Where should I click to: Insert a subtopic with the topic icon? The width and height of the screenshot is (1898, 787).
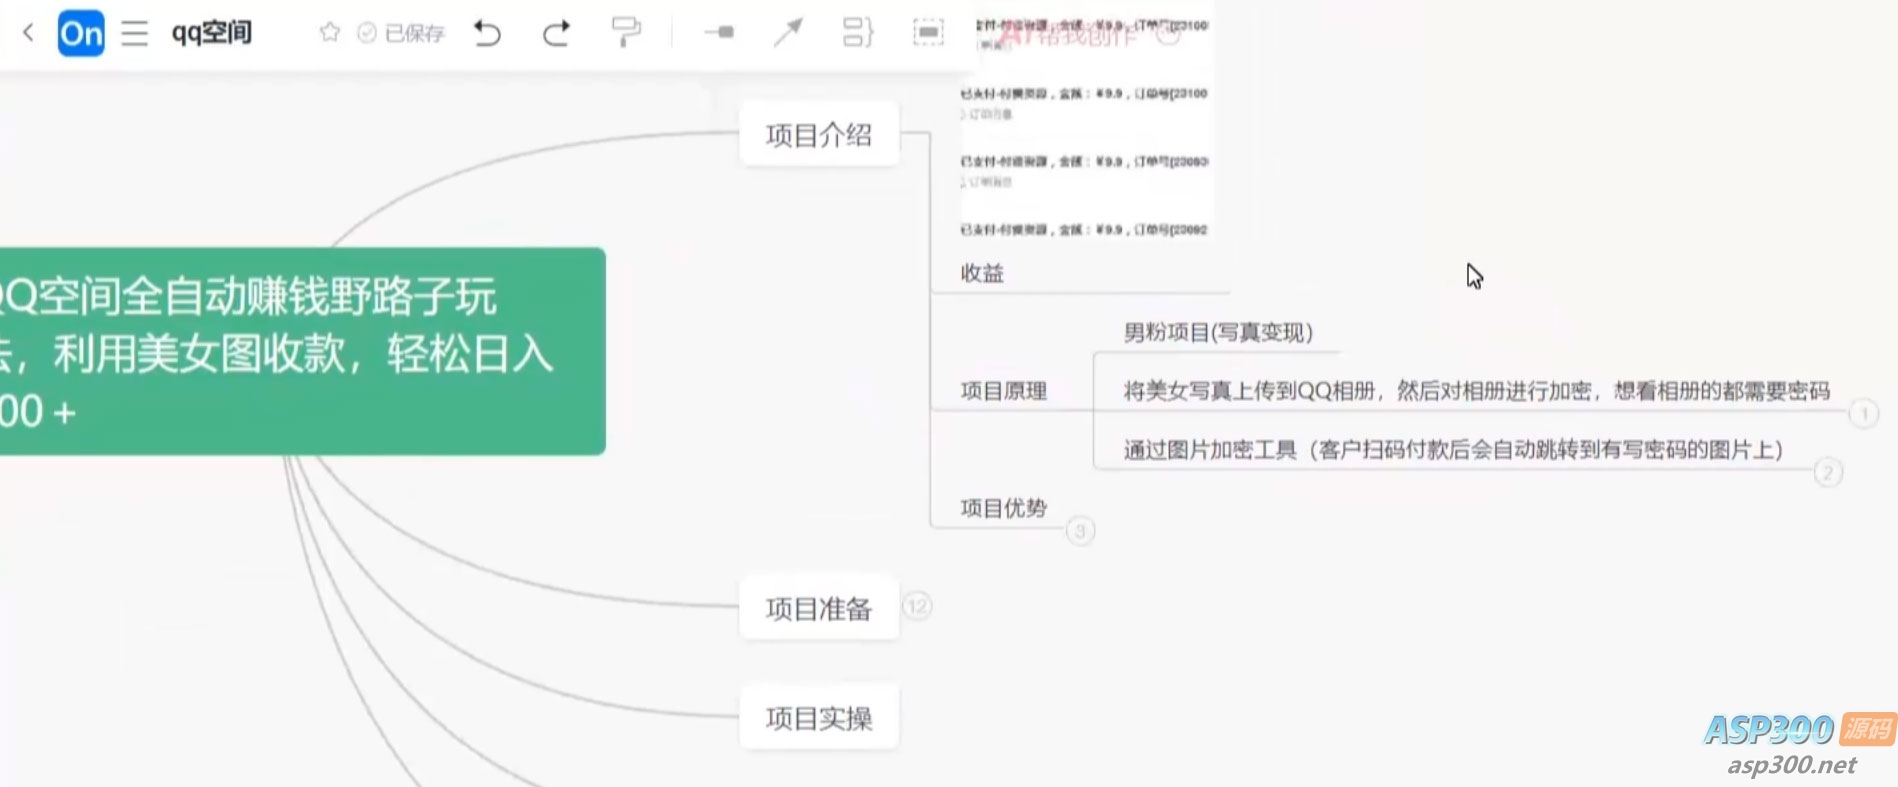coord(719,33)
